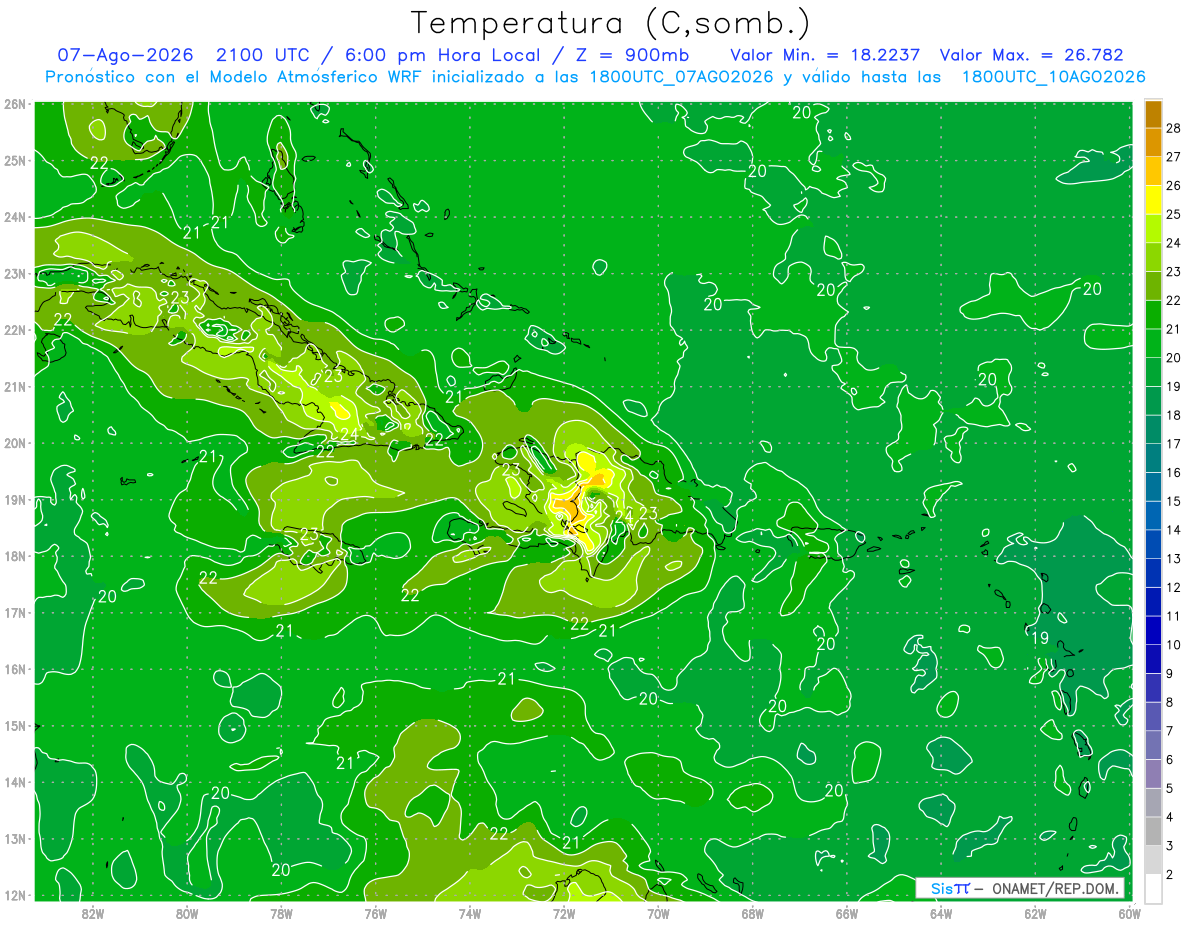Click the "2100 UTC" time text

pyautogui.click(x=263, y=55)
